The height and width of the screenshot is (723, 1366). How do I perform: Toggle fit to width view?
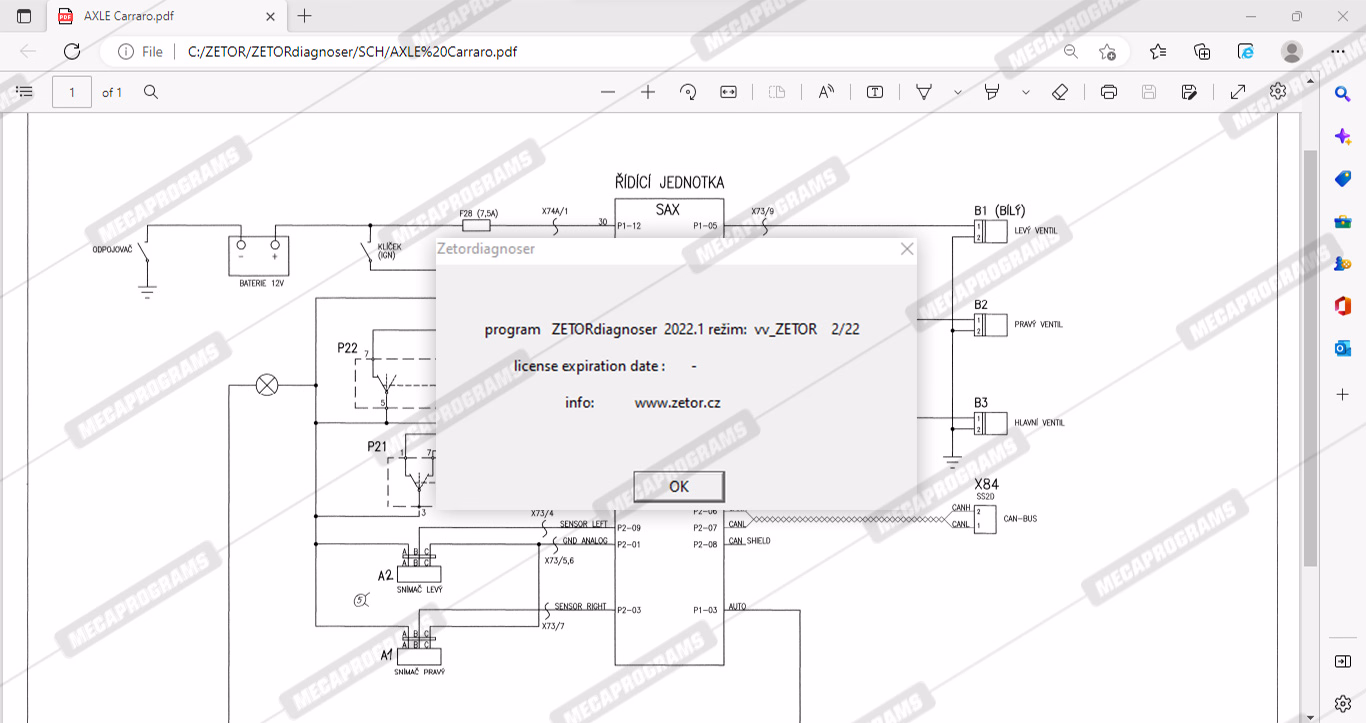pyautogui.click(x=728, y=92)
